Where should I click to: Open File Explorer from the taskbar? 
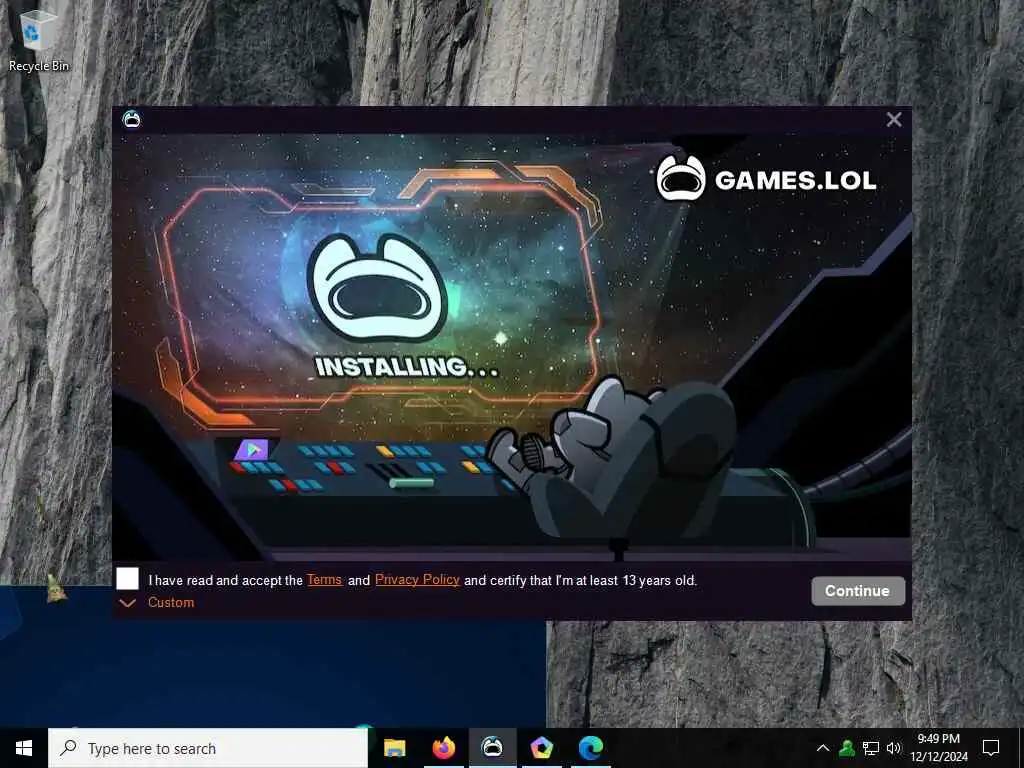tap(394, 748)
